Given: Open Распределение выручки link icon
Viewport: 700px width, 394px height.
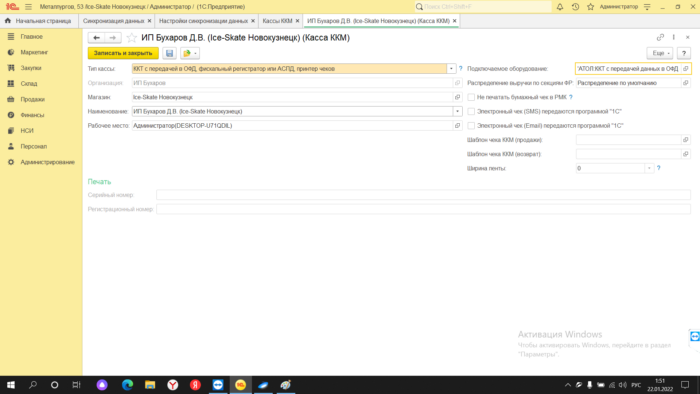Looking at the screenshot, I should pos(686,83).
